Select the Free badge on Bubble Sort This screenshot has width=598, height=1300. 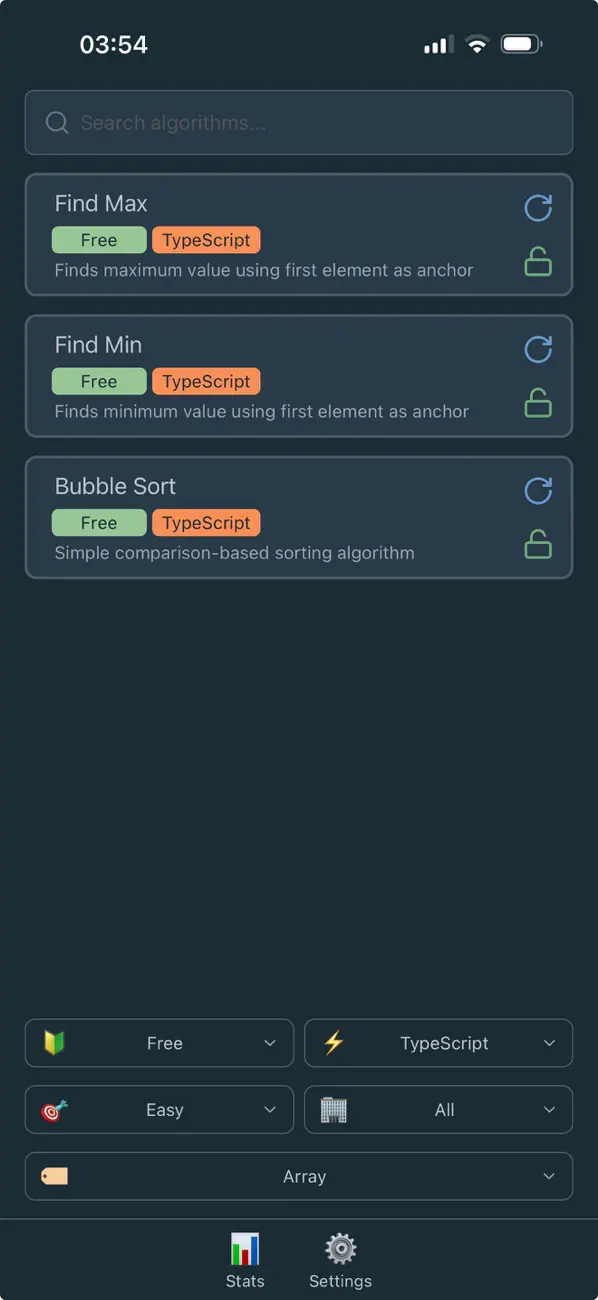[x=98, y=522]
